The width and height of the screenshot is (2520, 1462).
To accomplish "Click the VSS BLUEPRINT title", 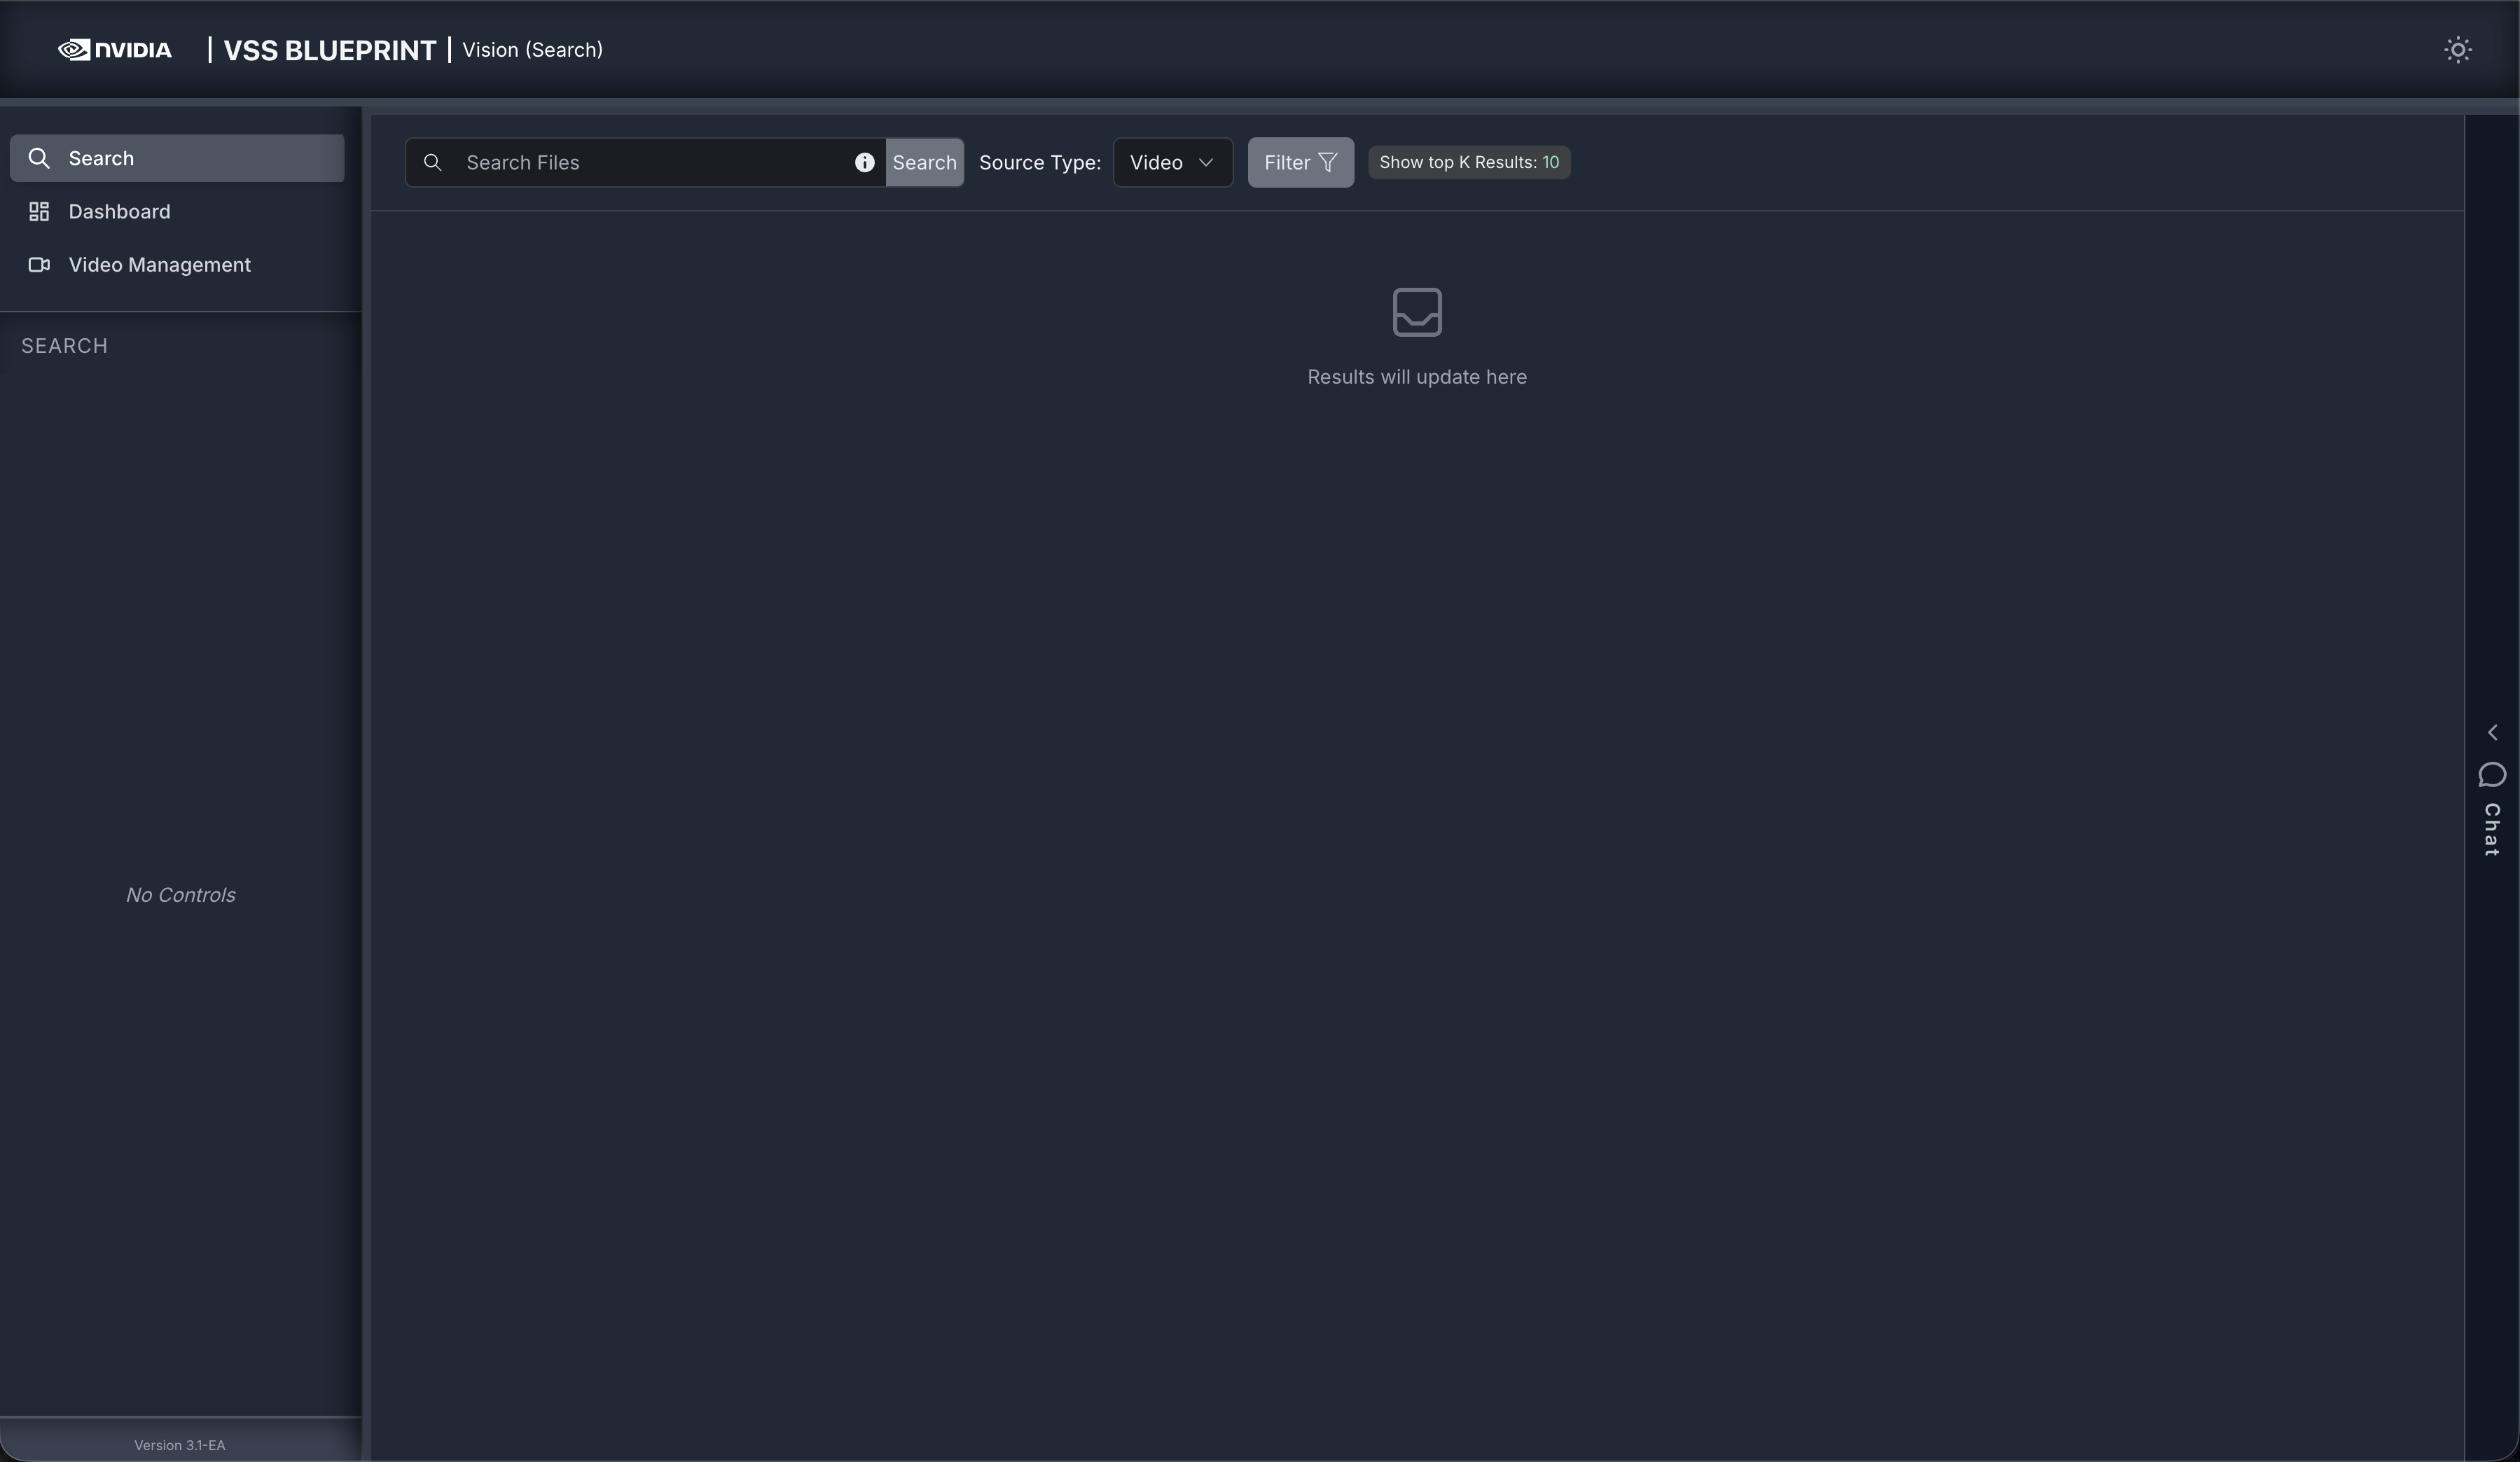I will pos(329,50).
